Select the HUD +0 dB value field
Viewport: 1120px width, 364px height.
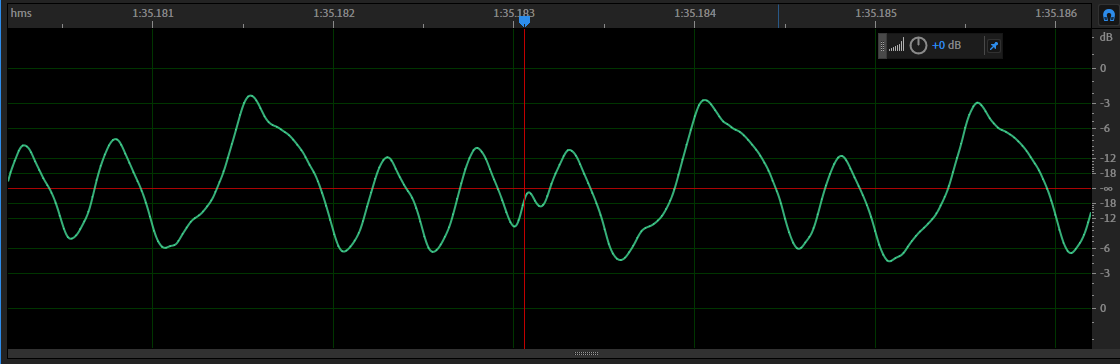pyautogui.click(x=946, y=46)
